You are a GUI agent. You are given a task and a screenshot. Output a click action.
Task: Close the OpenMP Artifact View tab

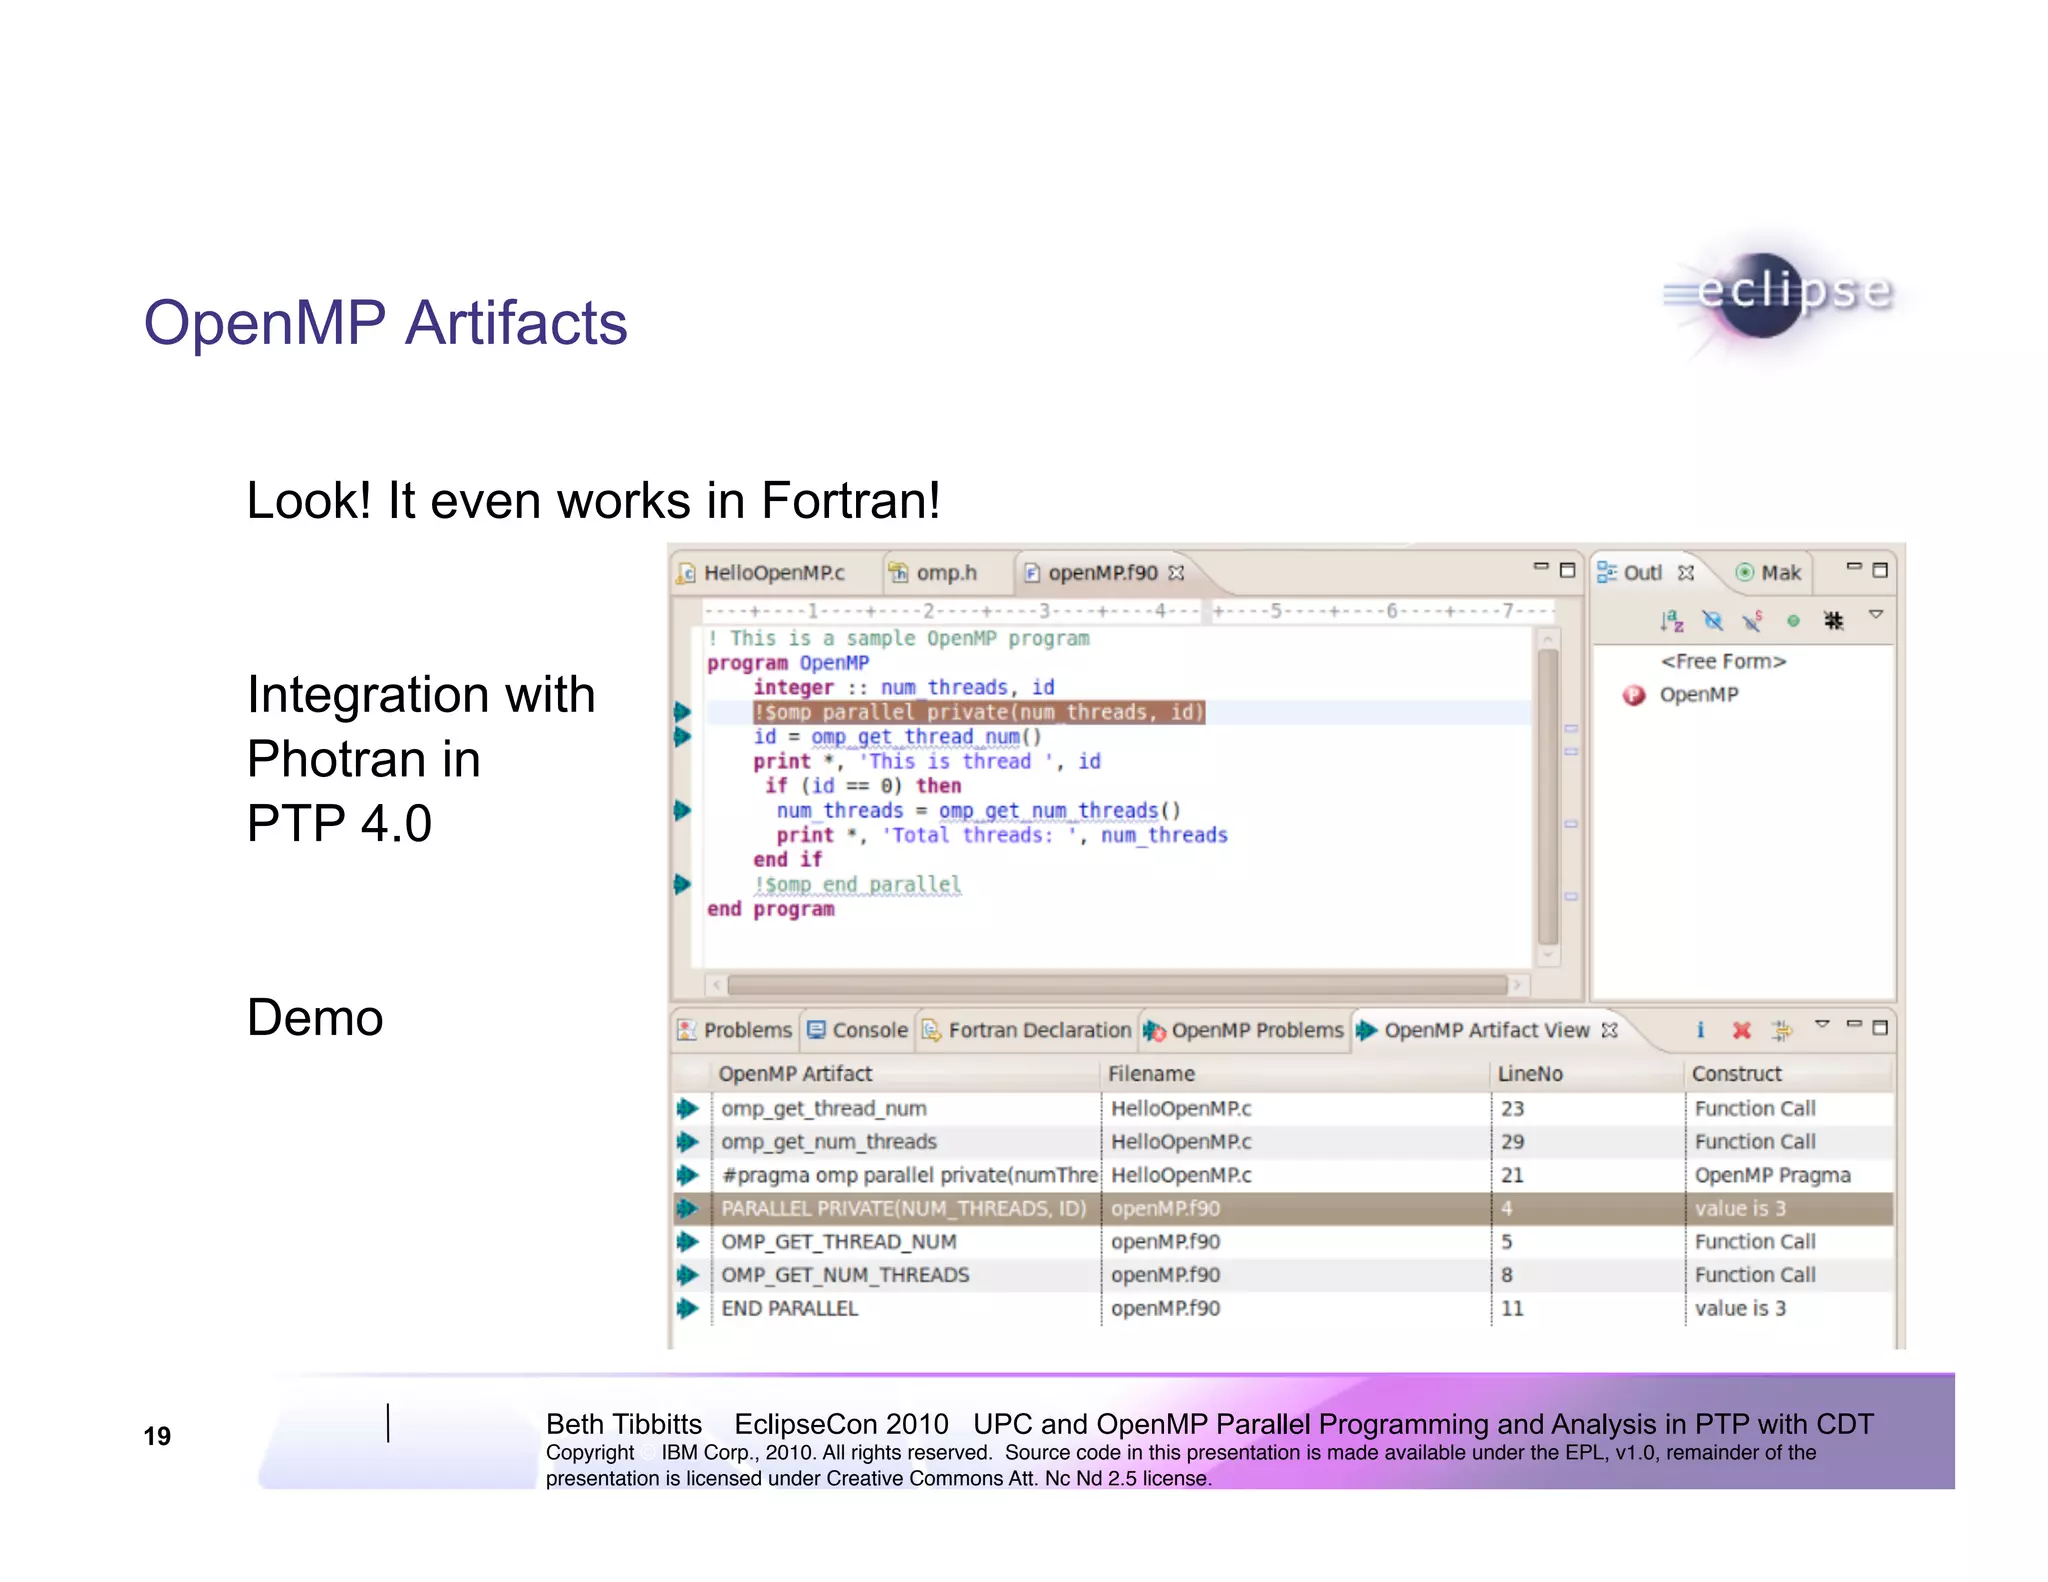tap(1609, 1030)
